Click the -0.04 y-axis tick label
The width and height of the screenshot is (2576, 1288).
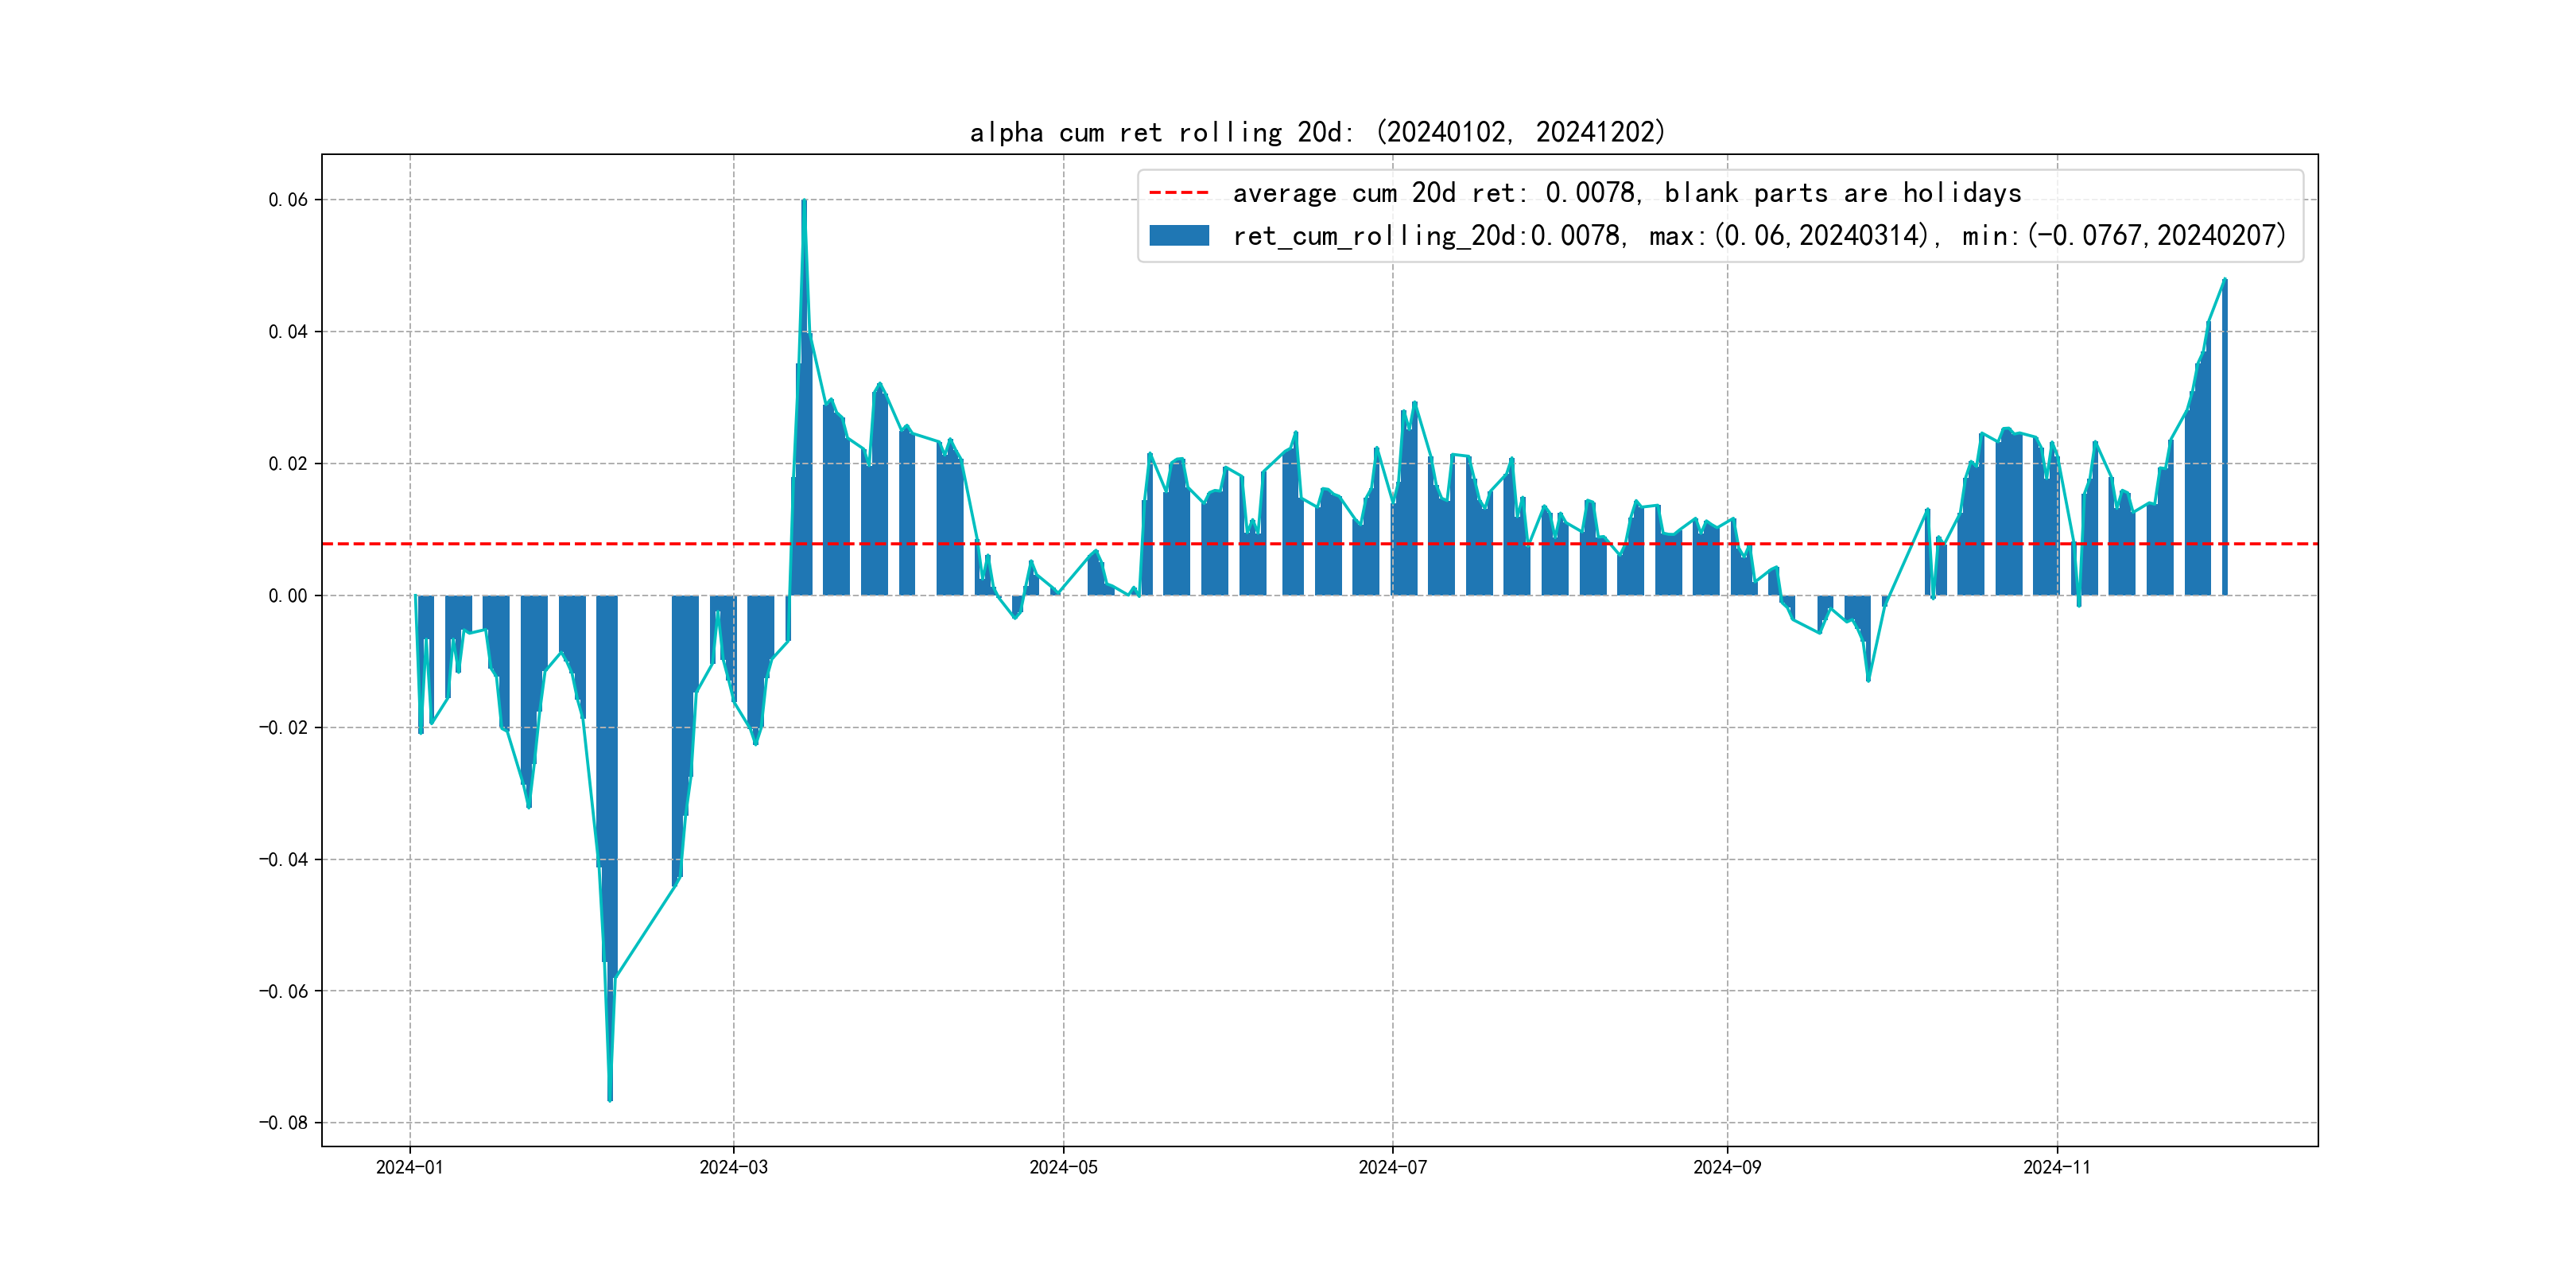[283, 859]
